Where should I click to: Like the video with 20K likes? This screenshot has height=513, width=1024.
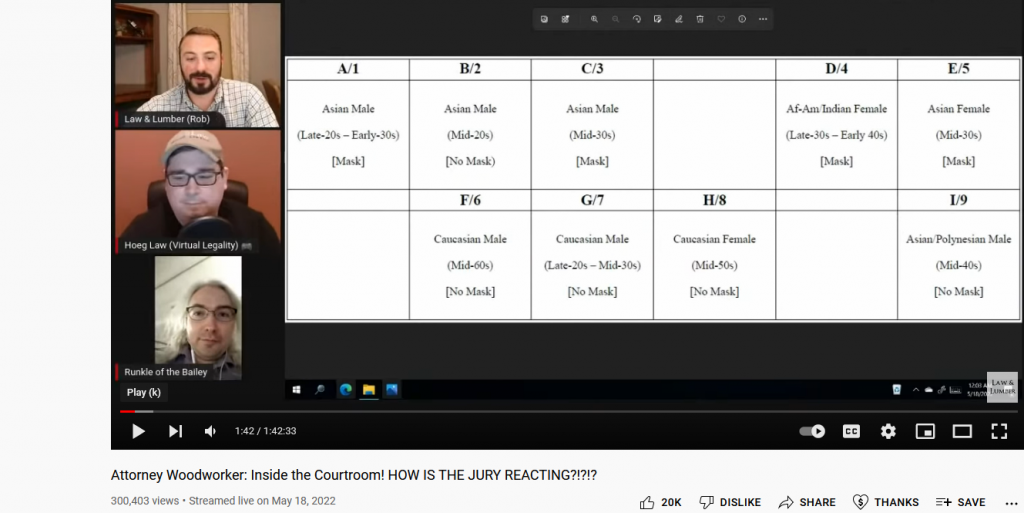660,502
